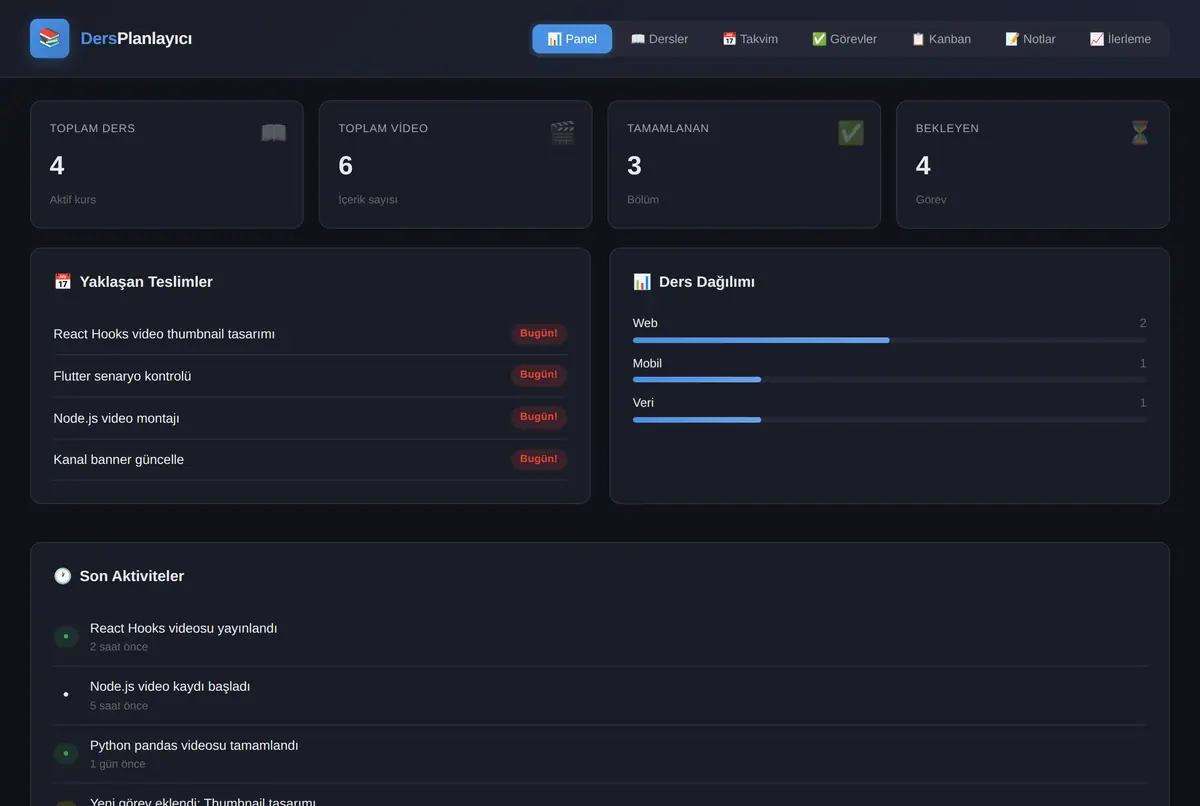Click the white dot for Node.js kaydı activity

[x=66, y=694]
